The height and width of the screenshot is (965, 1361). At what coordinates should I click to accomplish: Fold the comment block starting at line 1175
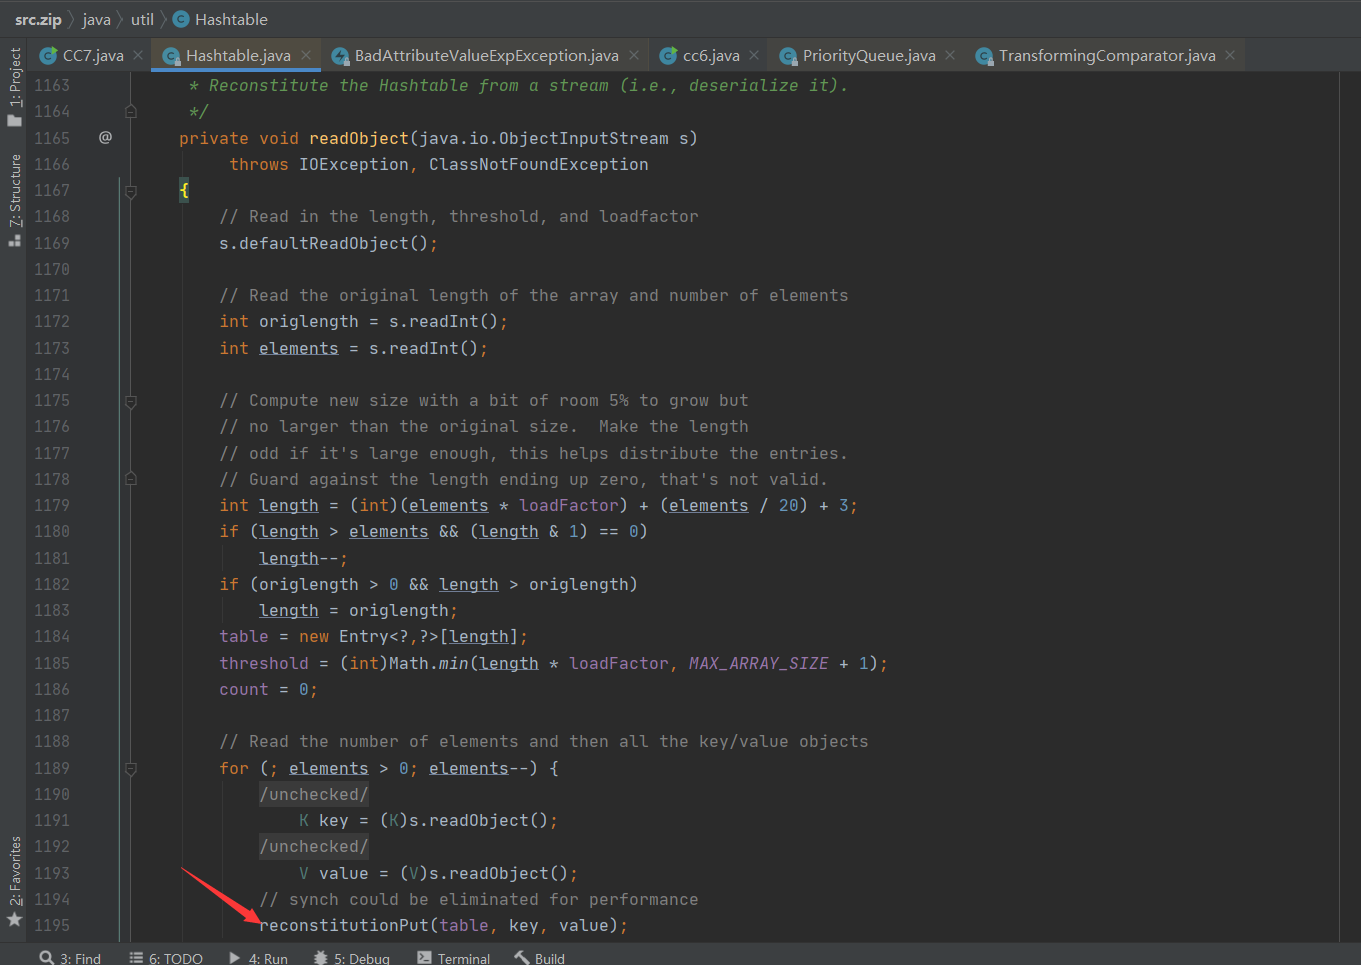coord(130,401)
